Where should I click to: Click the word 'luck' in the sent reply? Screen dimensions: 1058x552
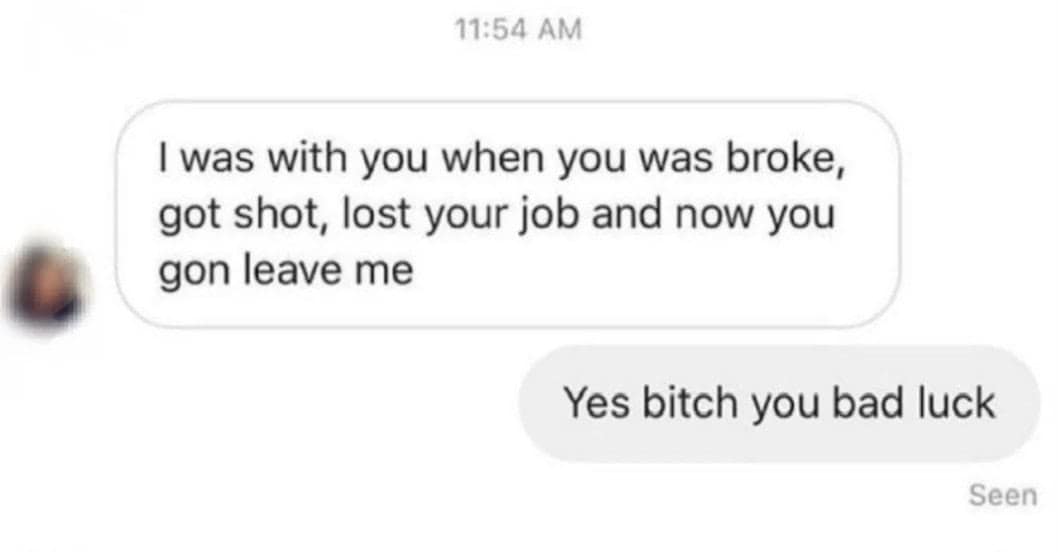(956, 403)
